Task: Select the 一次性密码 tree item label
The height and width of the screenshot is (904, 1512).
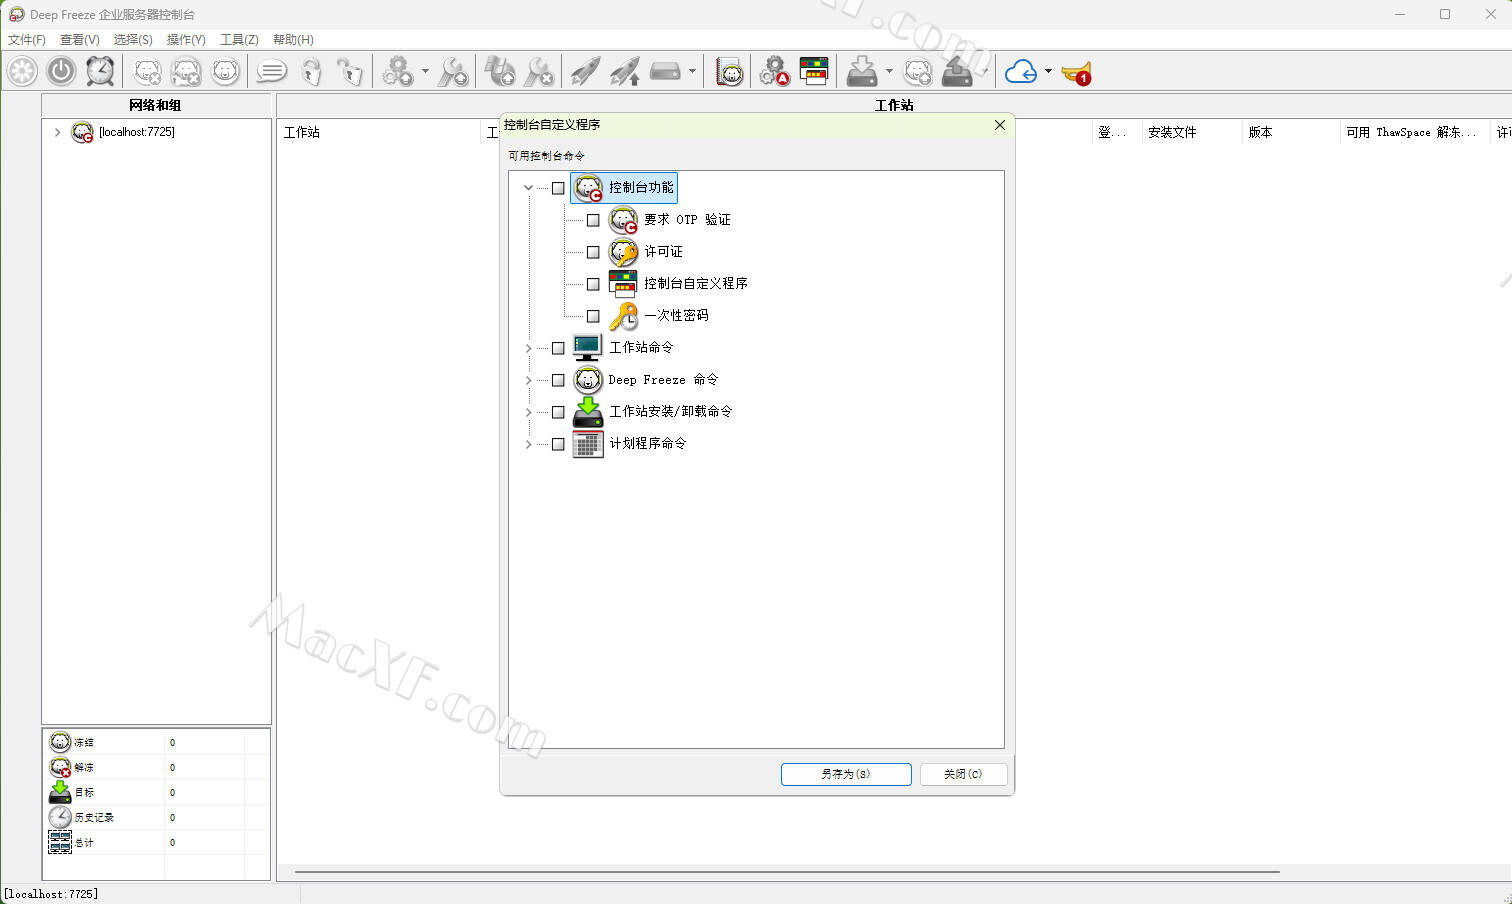Action: point(676,315)
